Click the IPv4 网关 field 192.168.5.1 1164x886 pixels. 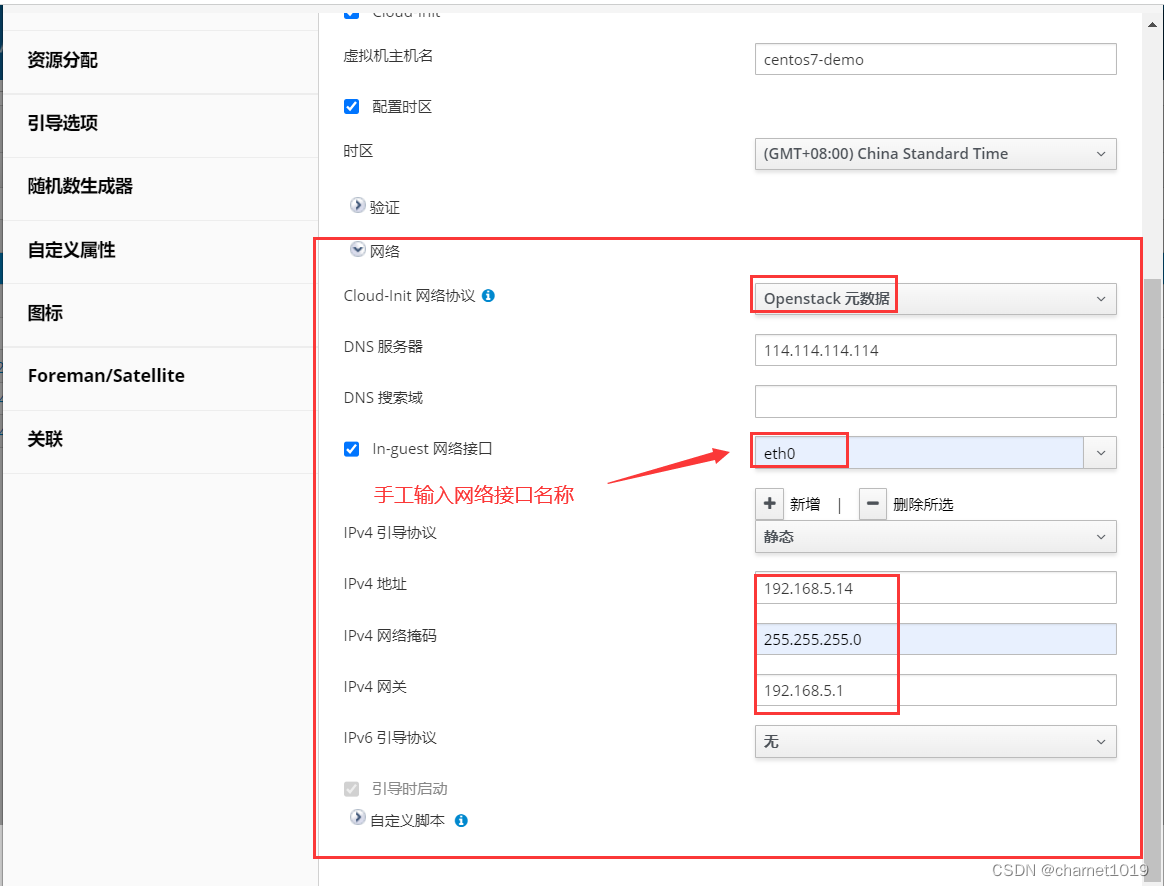tap(935, 690)
